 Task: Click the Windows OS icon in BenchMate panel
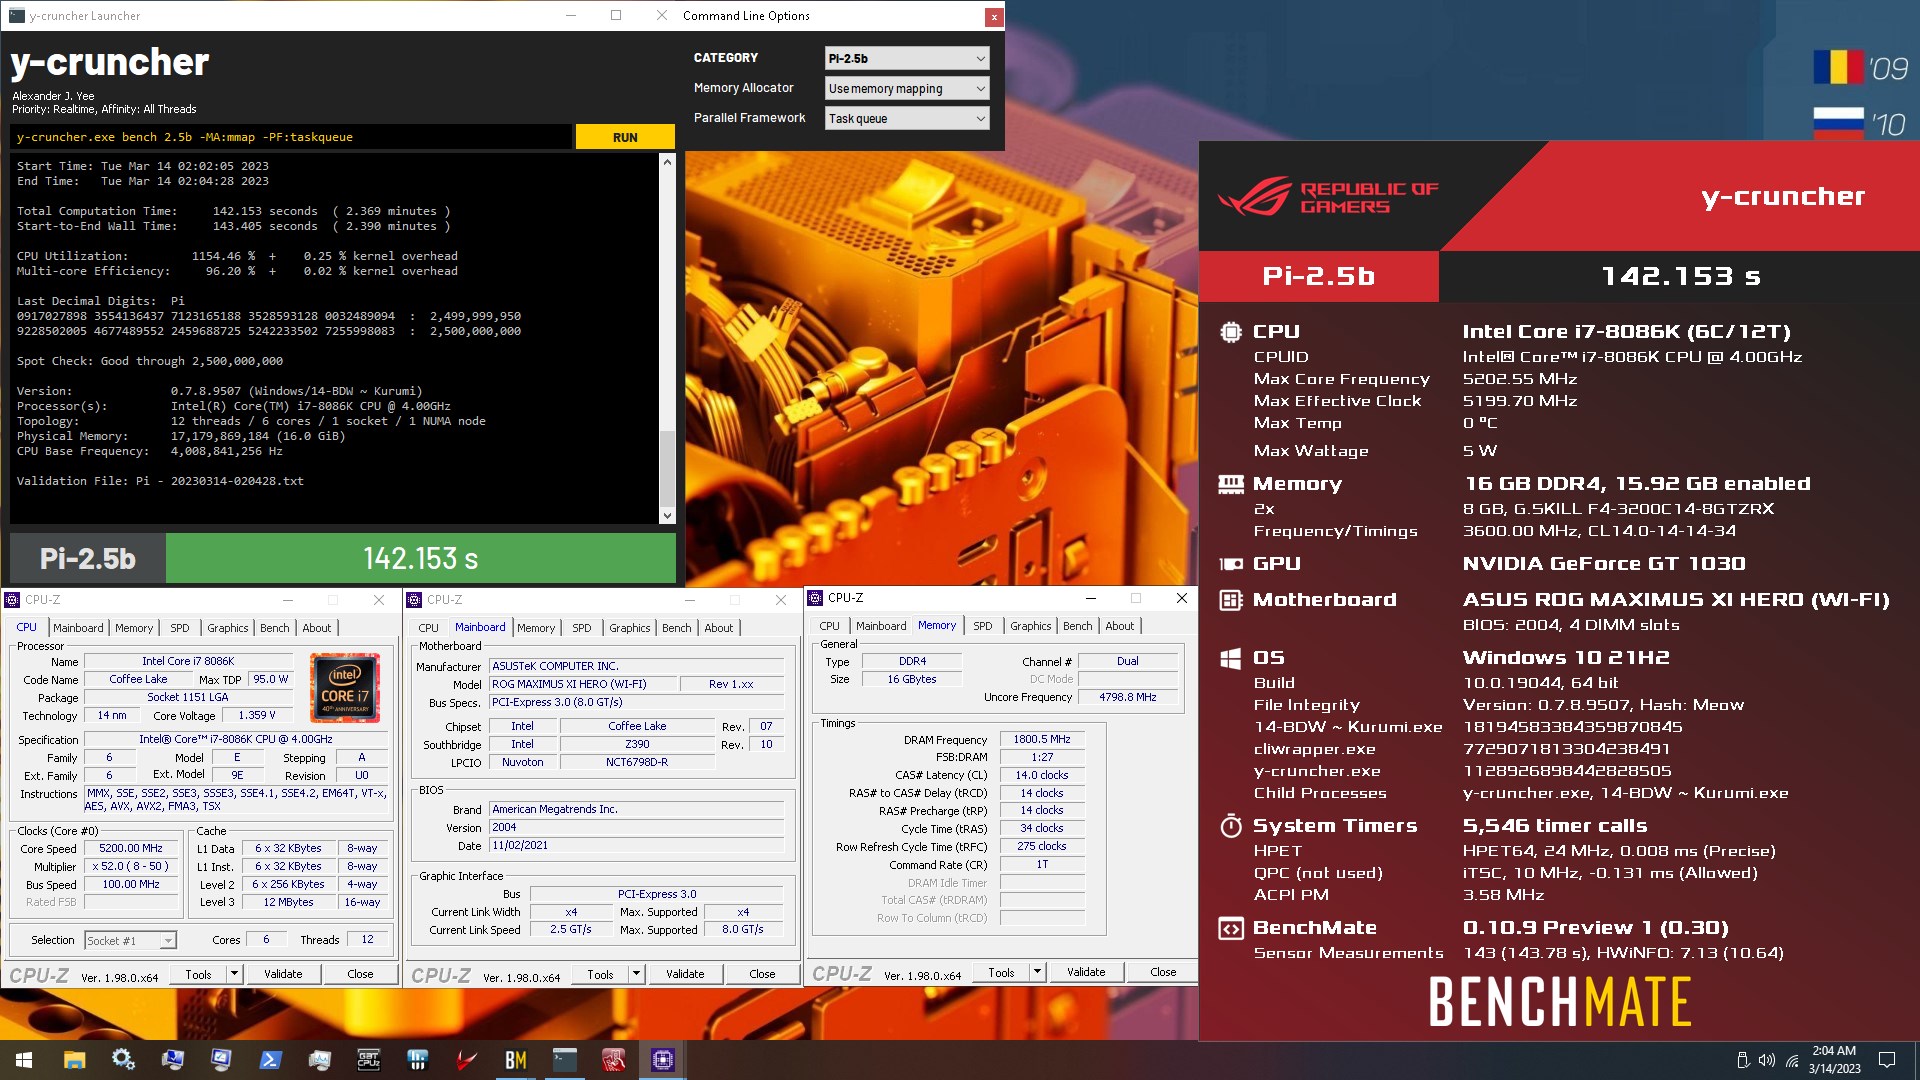click(x=1230, y=658)
